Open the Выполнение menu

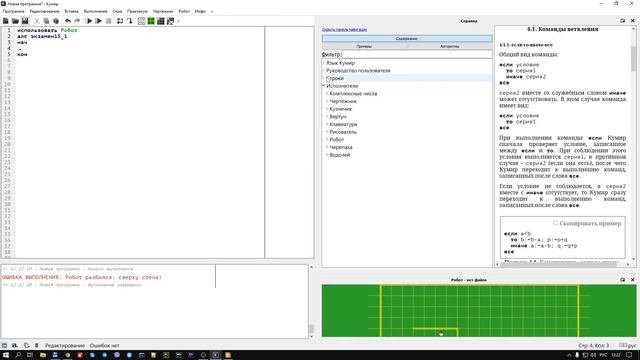pos(96,11)
